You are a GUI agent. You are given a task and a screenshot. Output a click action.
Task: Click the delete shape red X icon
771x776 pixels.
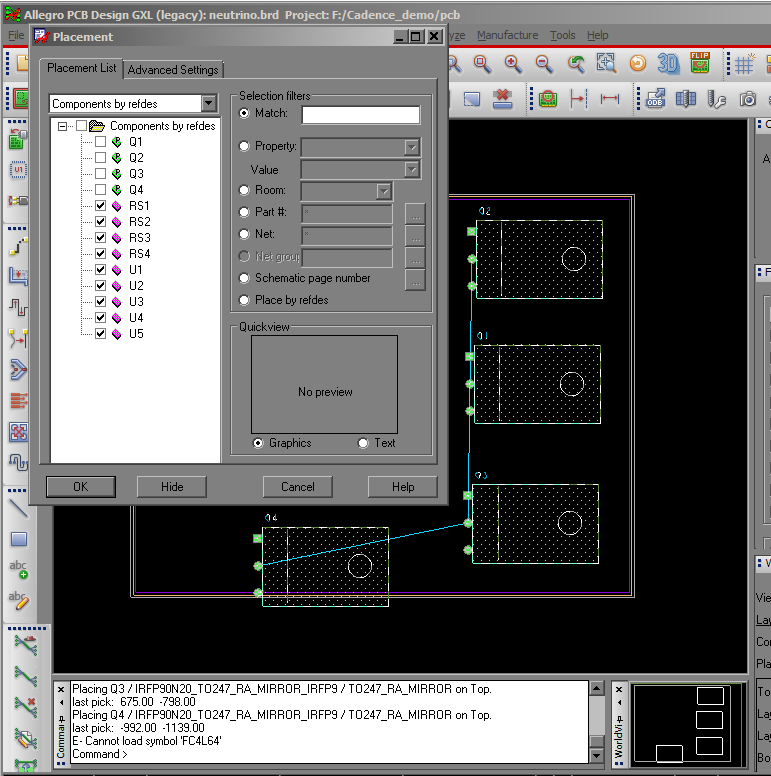coord(502,99)
